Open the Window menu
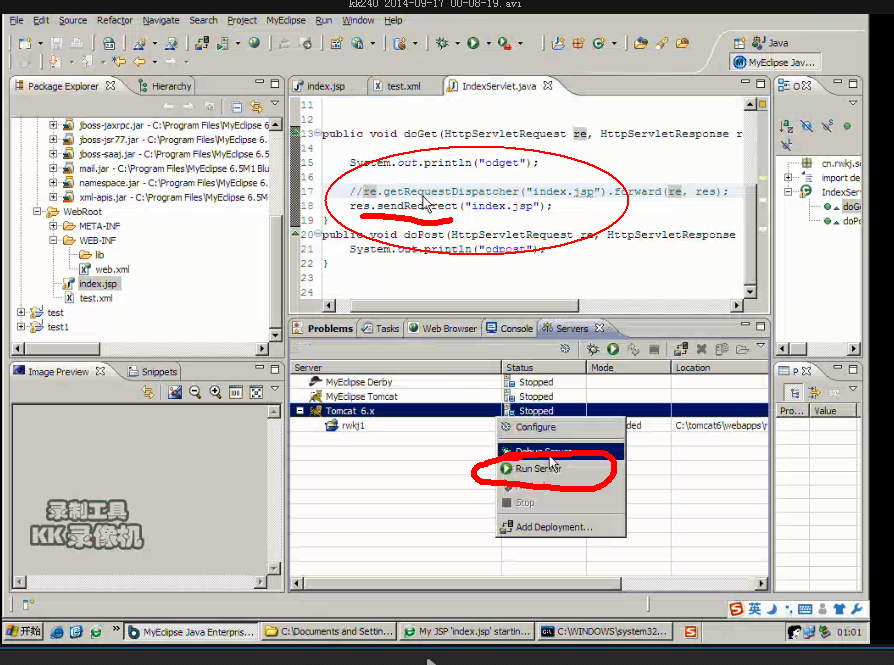The image size is (894, 665). (358, 21)
